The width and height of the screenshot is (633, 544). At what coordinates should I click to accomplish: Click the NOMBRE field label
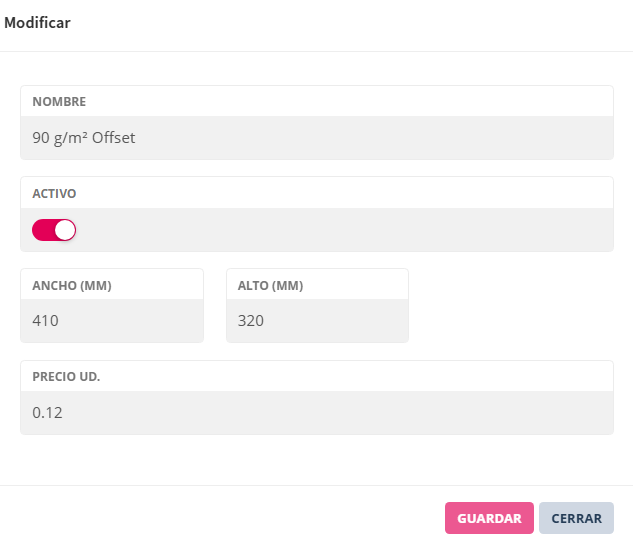coord(59,101)
